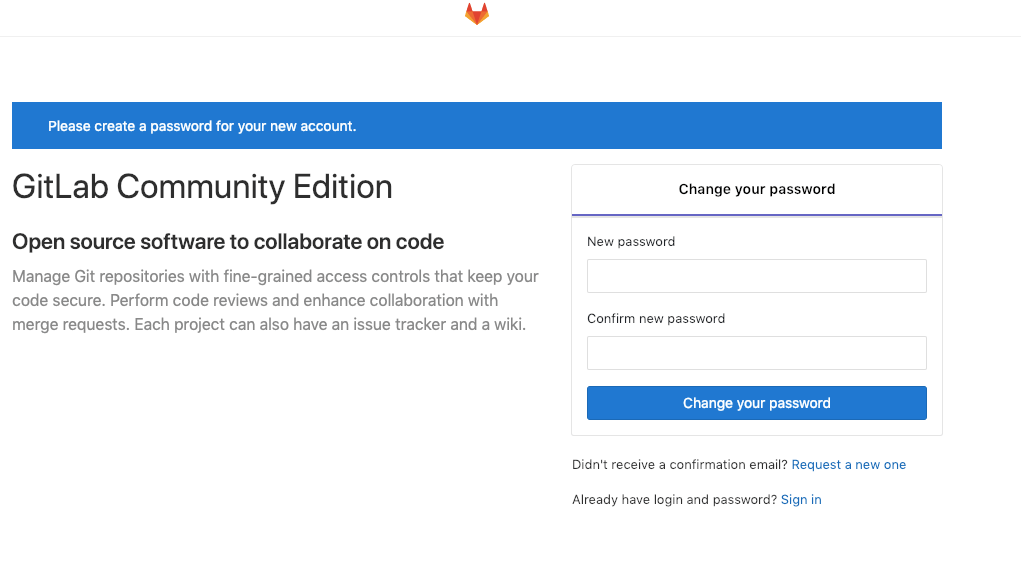The width and height of the screenshot is (1021, 579).
Task: Focus the Confirm new password field
Action: (756, 353)
